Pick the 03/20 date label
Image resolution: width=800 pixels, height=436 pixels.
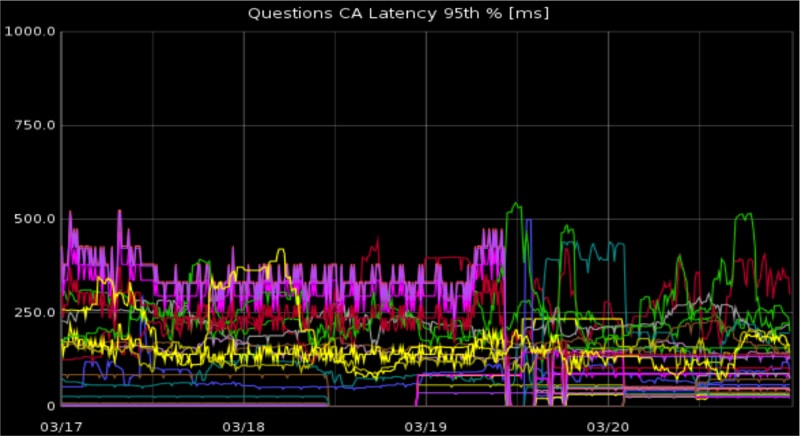pyautogui.click(x=609, y=426)
